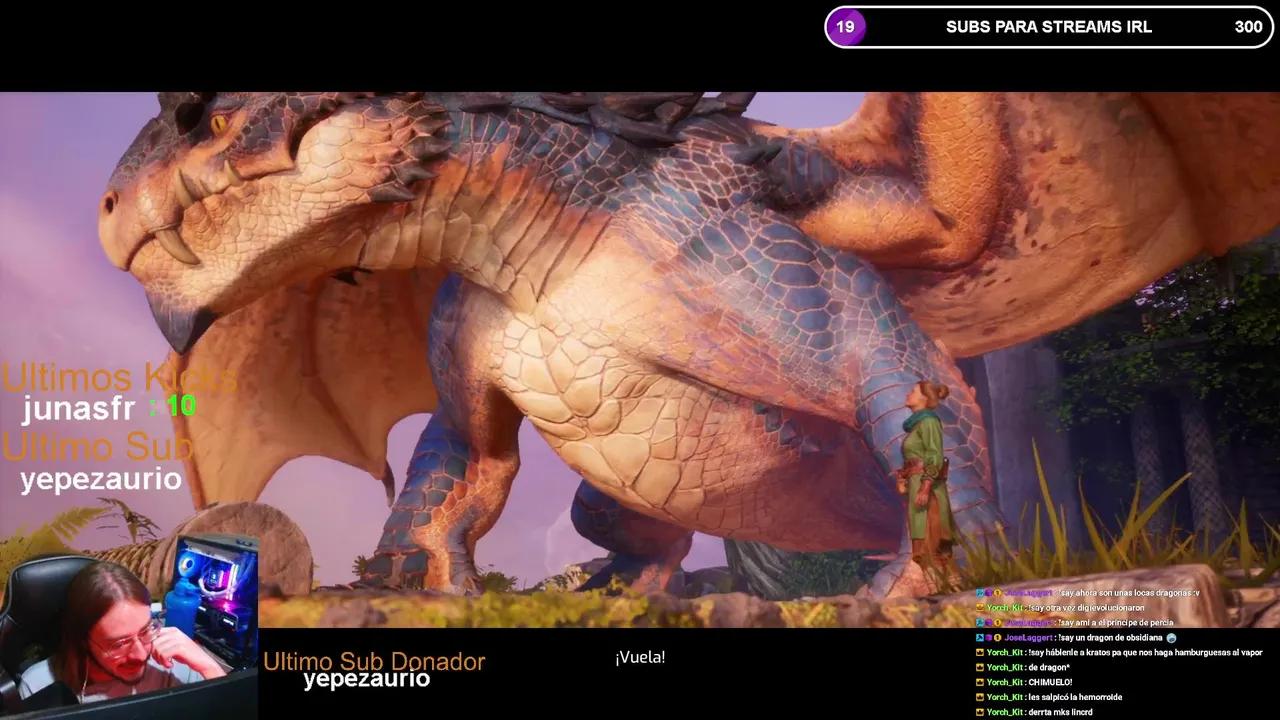Click the gold coin badge beside JoseLaggert
The image size is (1280, 720).
point(998,637)
